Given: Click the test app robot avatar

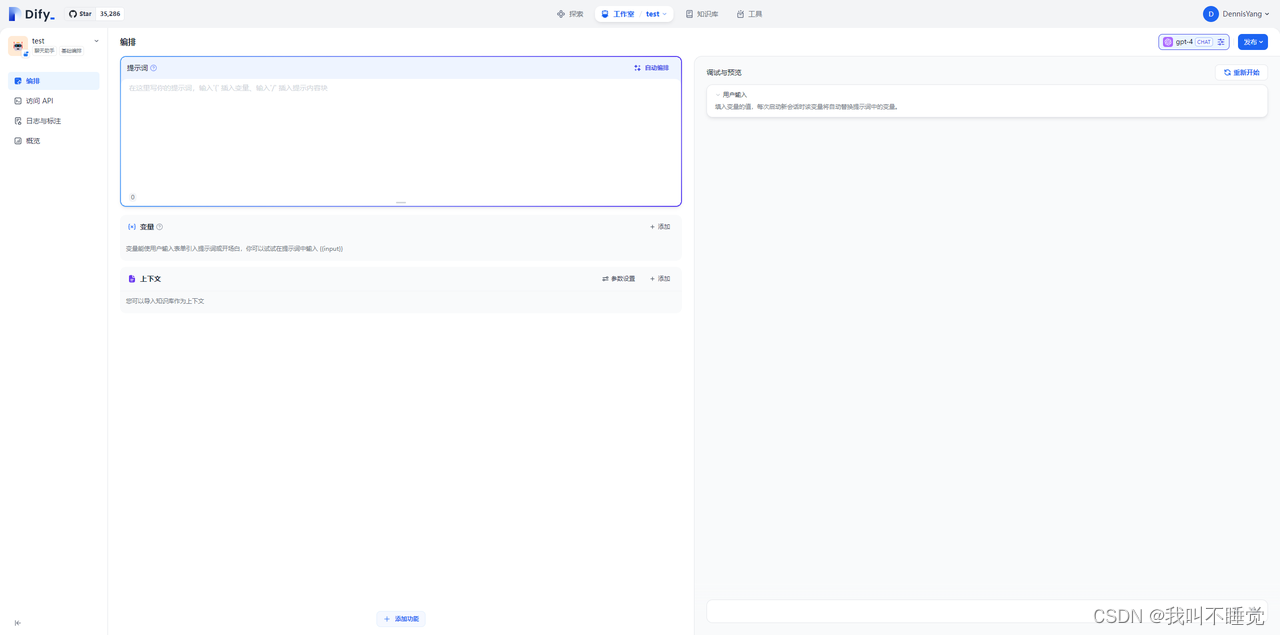Looking at the screenshot, I should 18,46.
